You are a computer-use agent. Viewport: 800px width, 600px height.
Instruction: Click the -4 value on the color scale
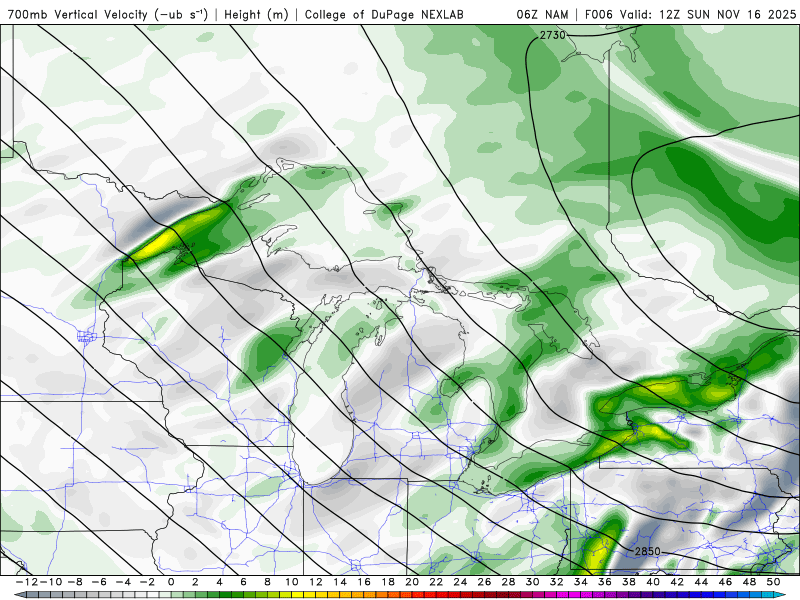123,582
